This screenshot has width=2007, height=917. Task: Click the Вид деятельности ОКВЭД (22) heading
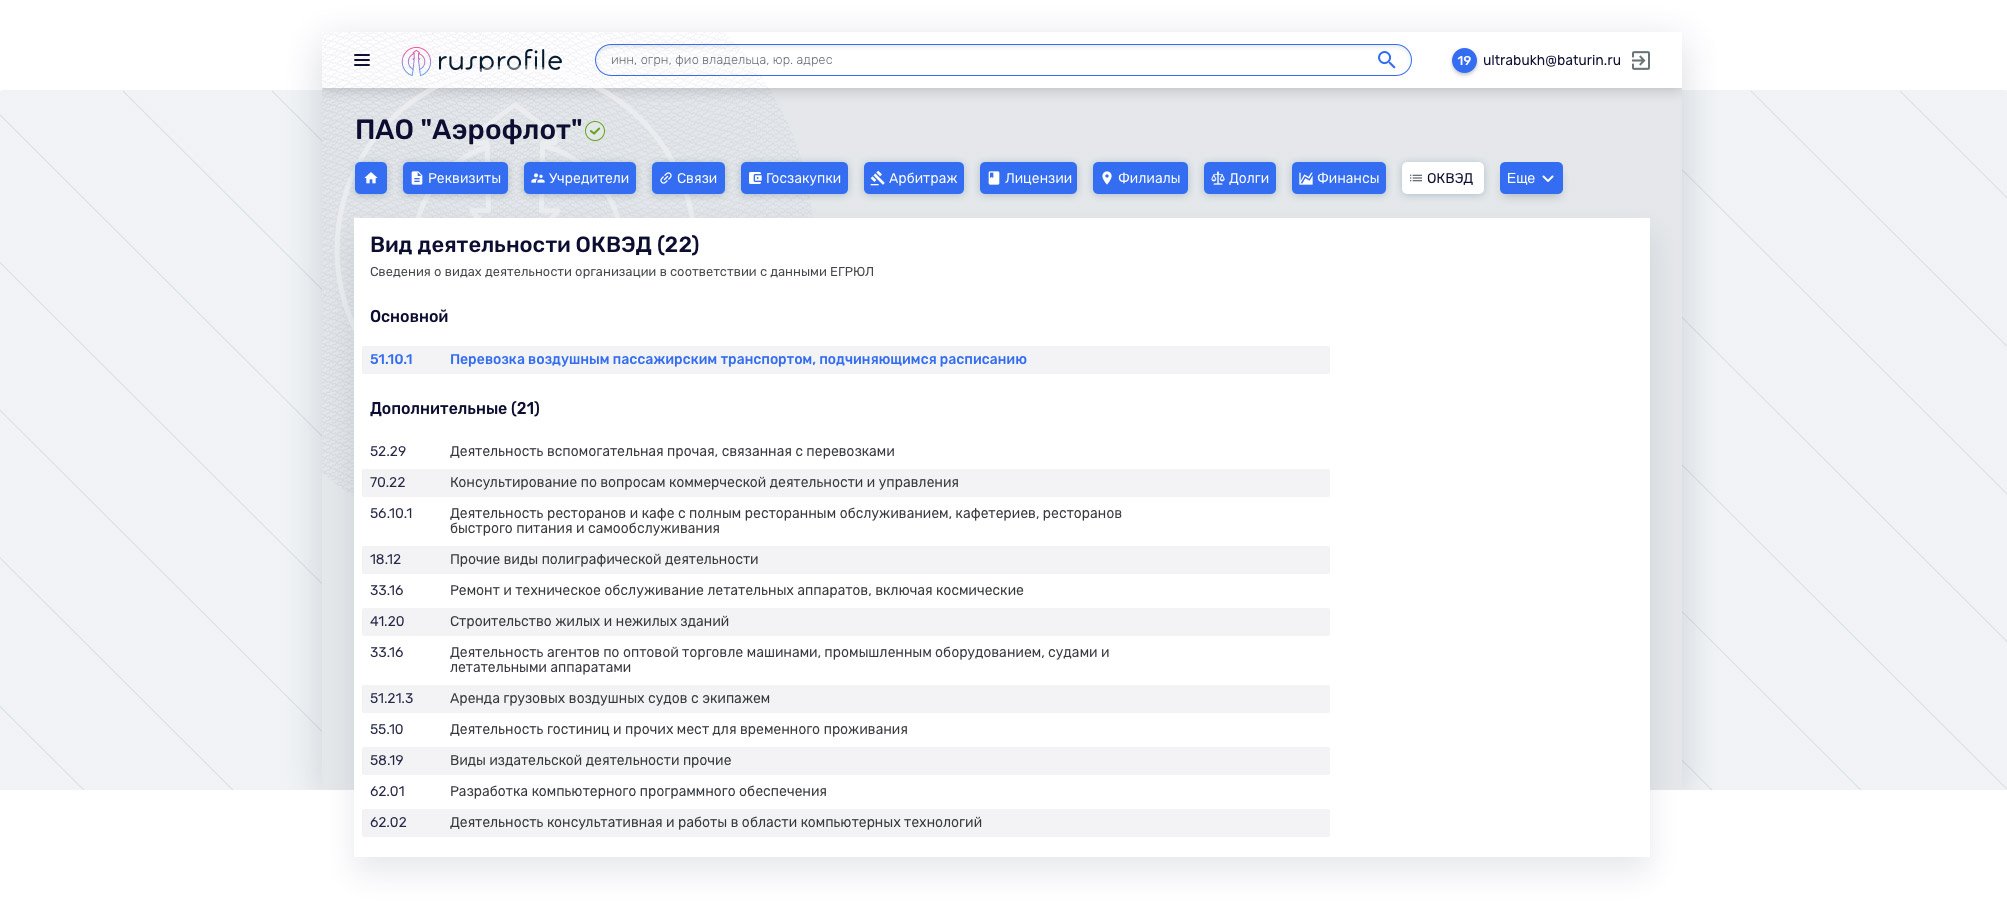534,244
